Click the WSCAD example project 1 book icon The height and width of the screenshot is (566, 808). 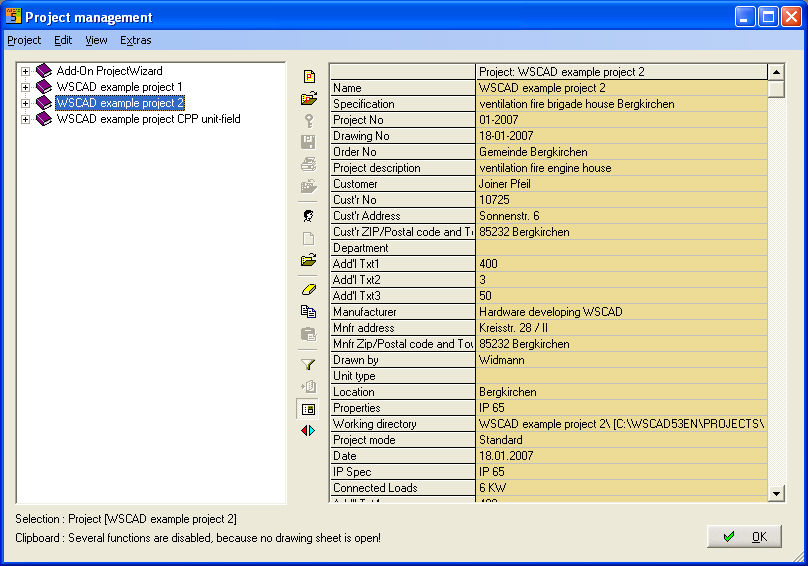(x=44, y=87)
